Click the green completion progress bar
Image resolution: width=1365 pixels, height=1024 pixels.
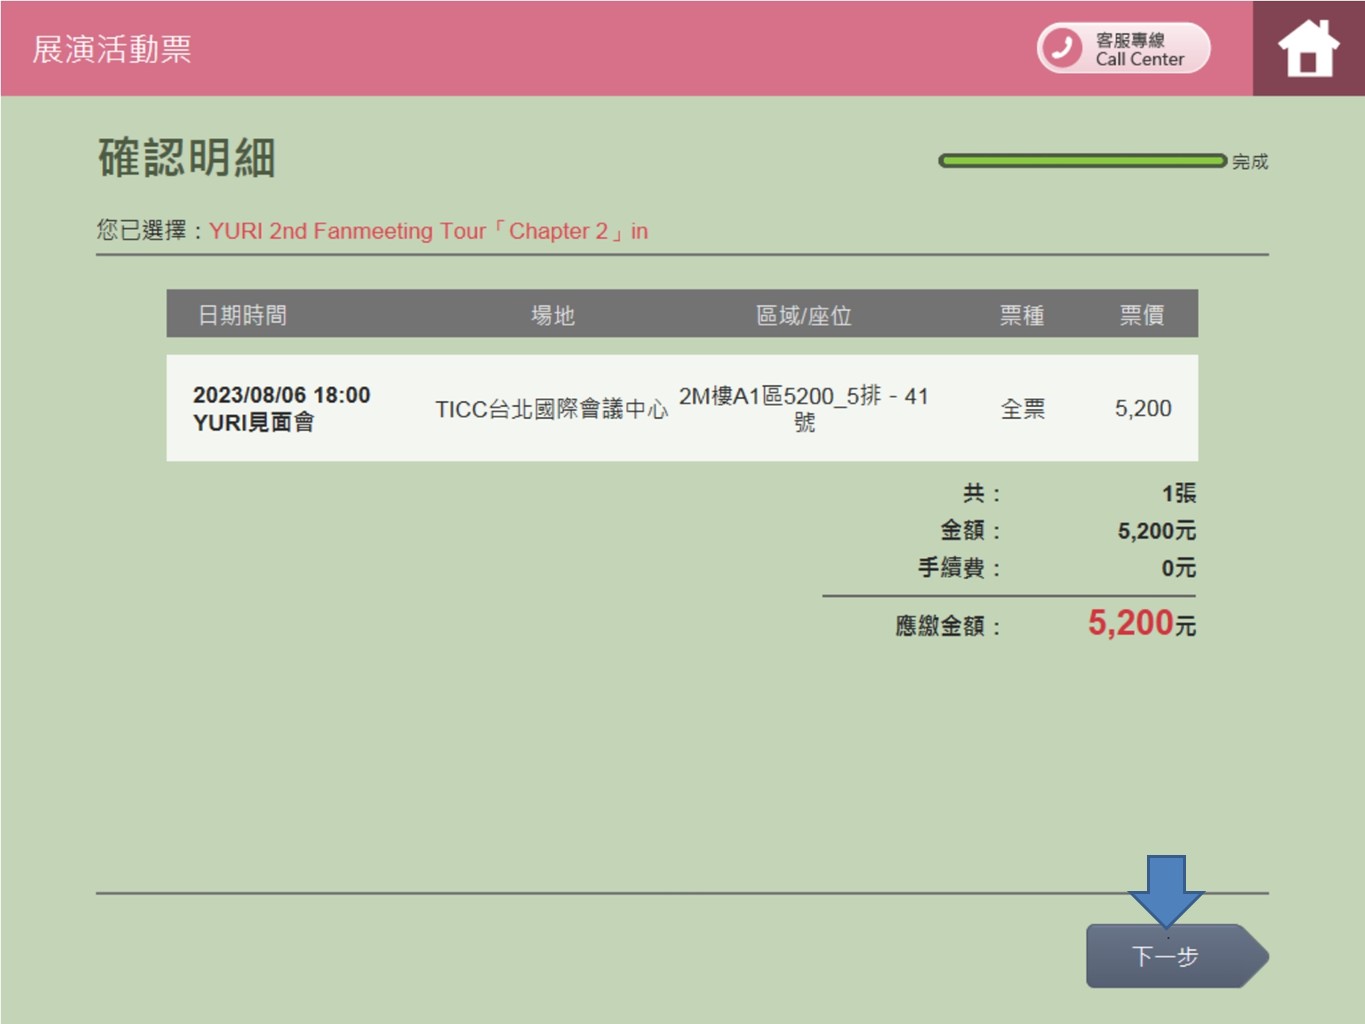(1082, 161)
